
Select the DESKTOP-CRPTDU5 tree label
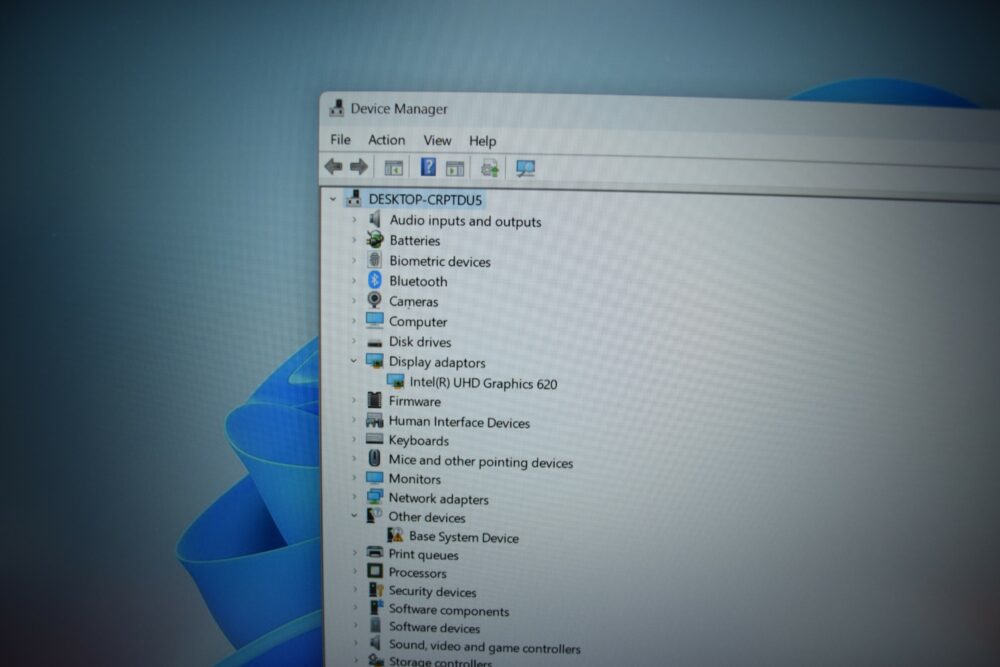pyautogui.click(x=425, y=200)
